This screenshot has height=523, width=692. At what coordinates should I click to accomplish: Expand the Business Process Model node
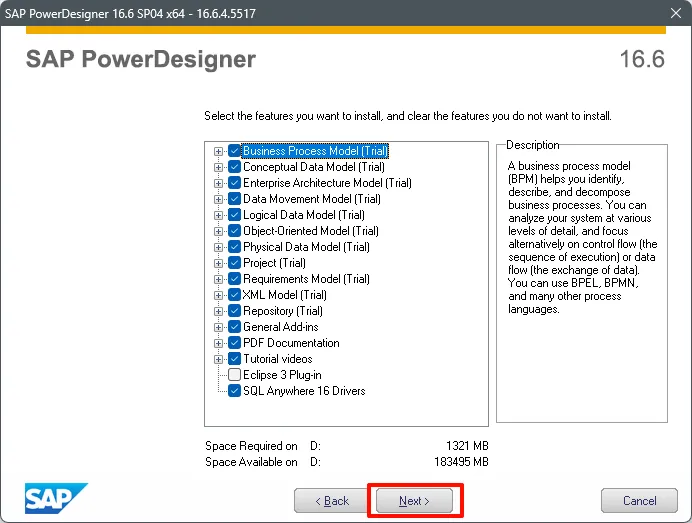(218, 151)
